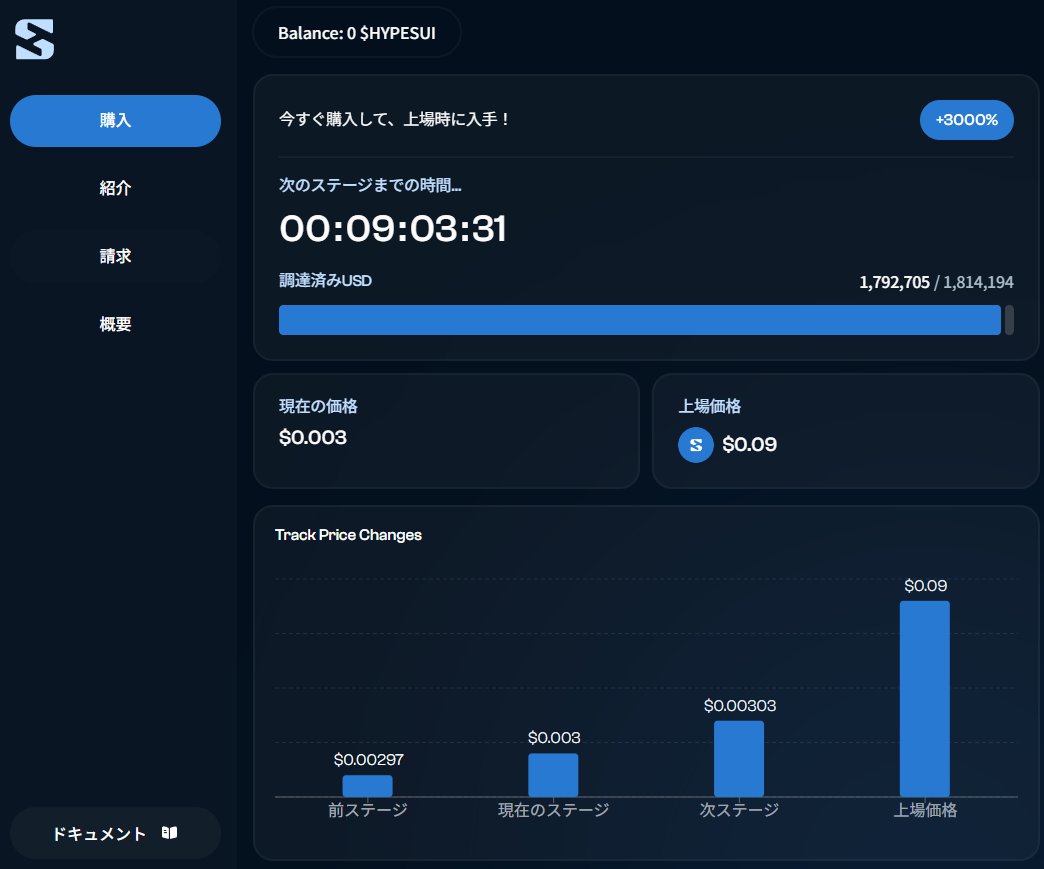Click the 上場価格 card
The image size is (1044, 869).
pos(845,430)
